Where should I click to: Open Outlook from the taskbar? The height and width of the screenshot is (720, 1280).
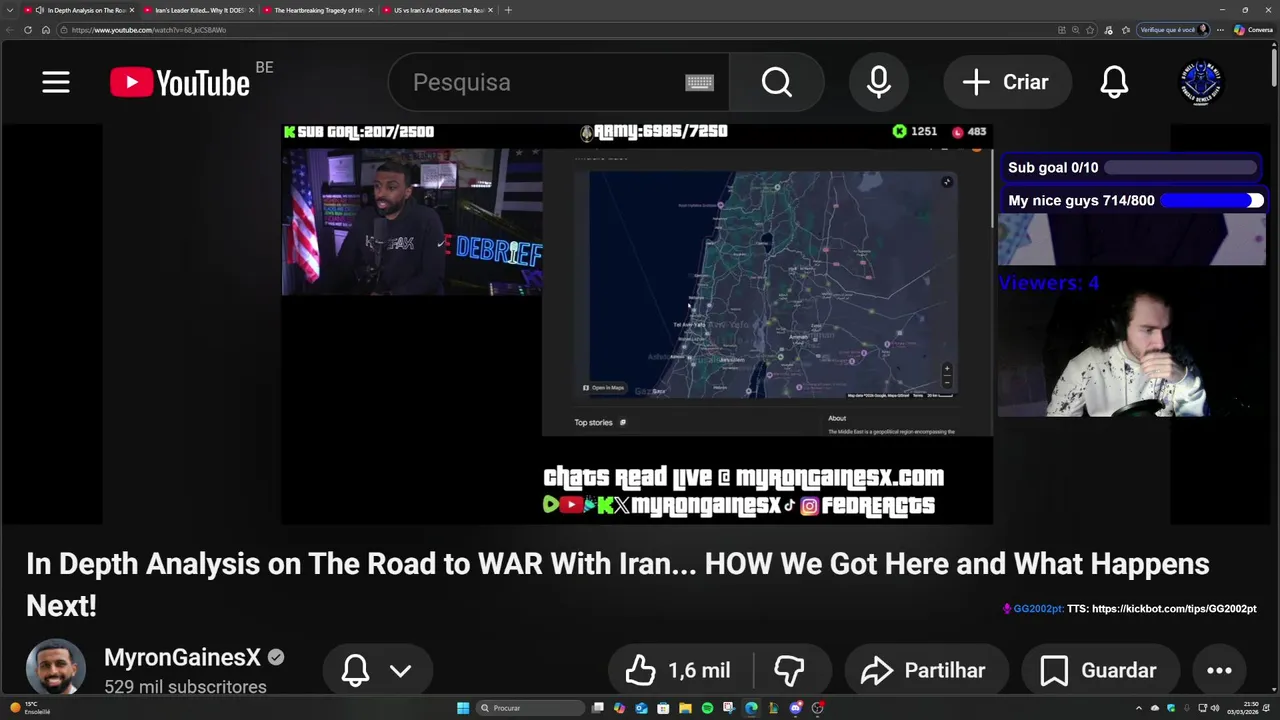pos(642,708)
